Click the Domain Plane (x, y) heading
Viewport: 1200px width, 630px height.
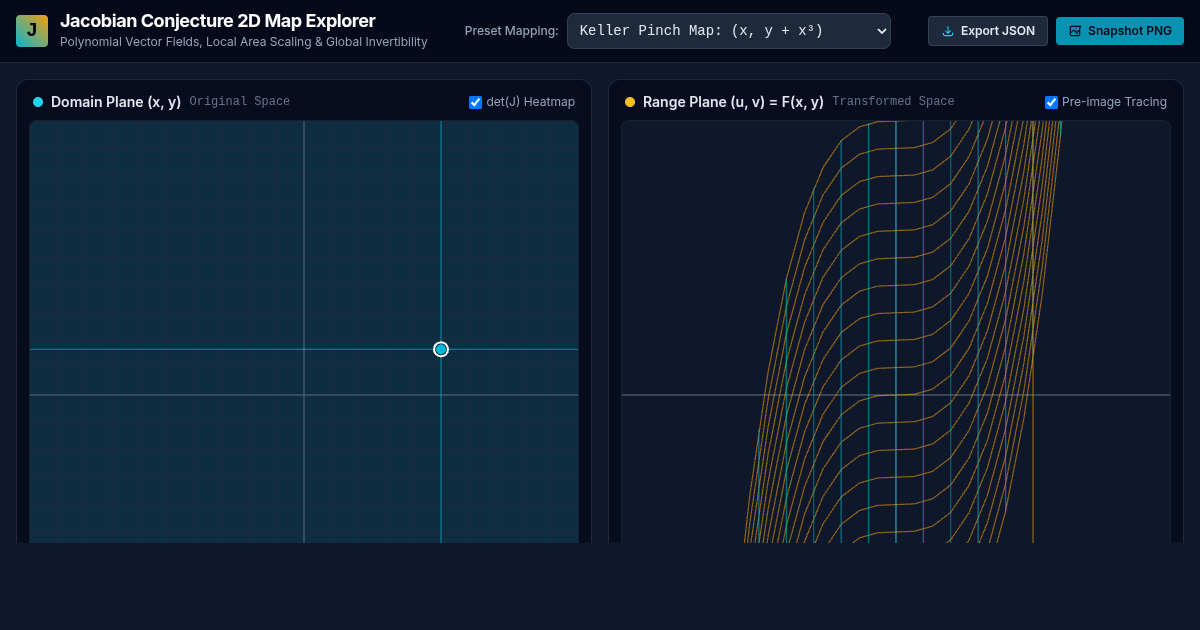(116, 102)
